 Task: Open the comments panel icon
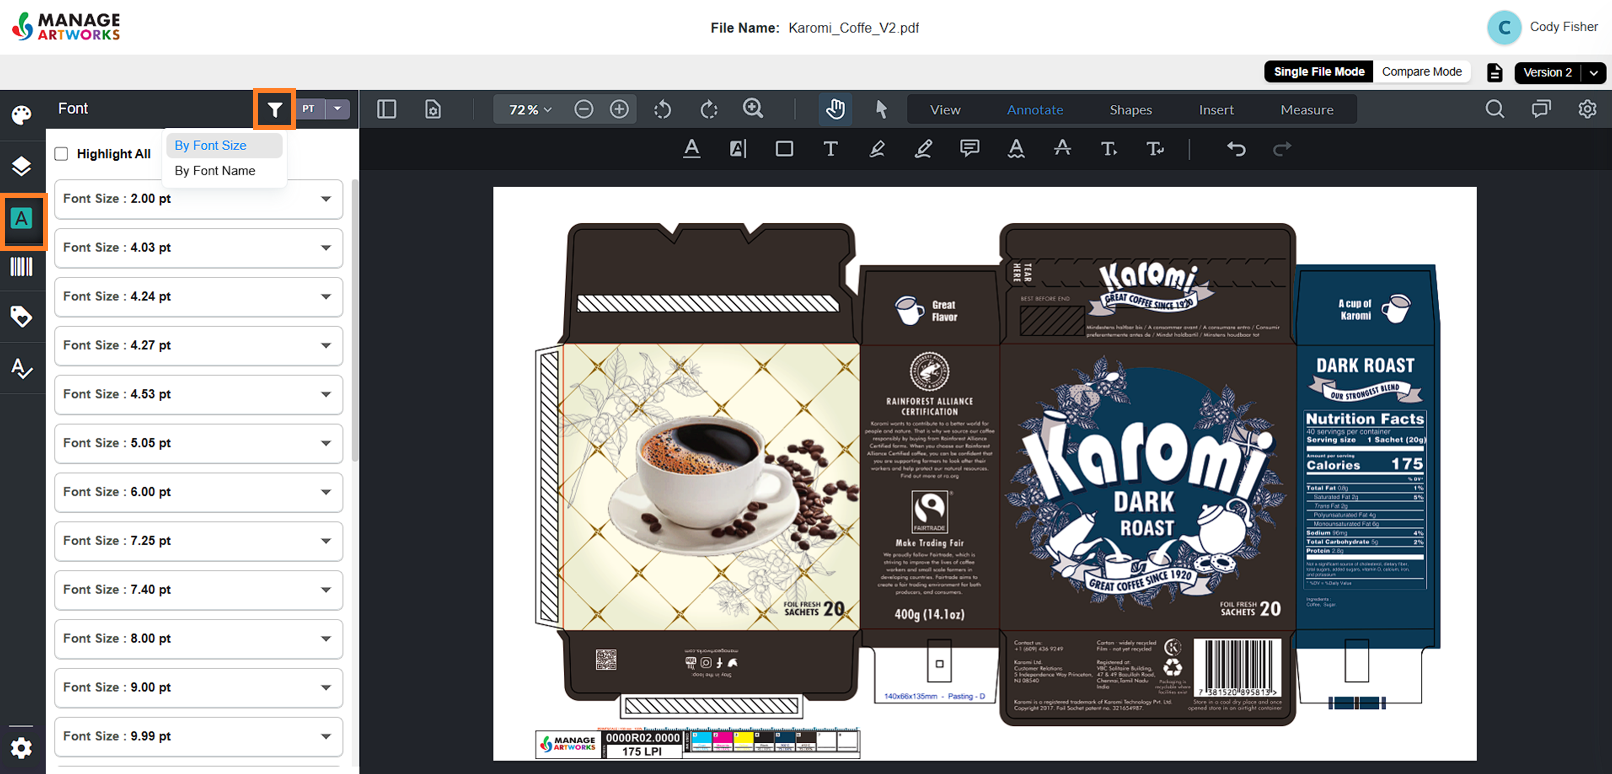click(x=1541, y=109)
